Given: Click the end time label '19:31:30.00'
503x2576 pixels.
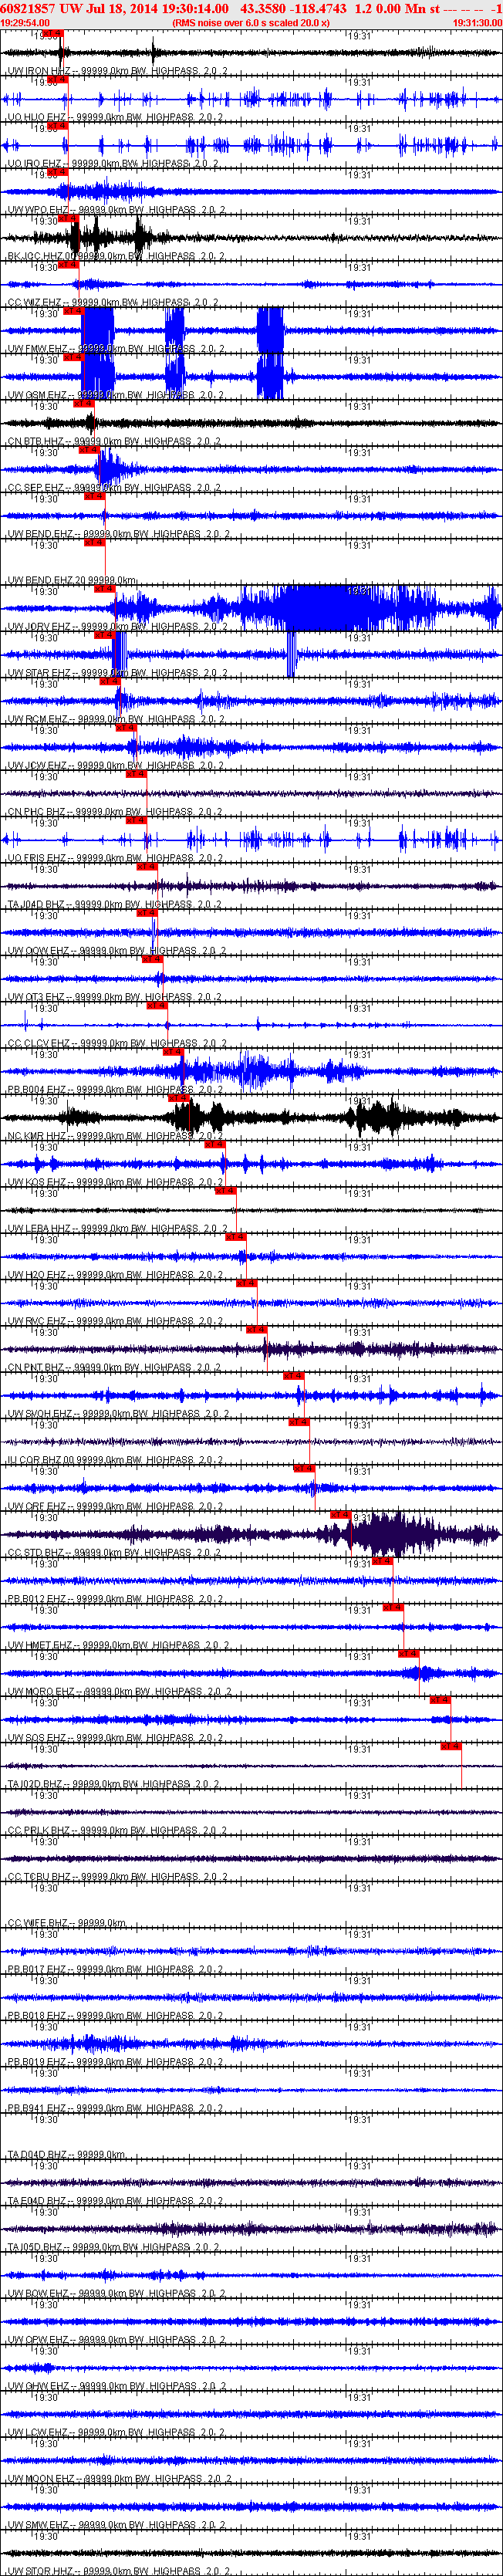Looking at the screenshot, I should pyautogui.click(x=477, y=22).
